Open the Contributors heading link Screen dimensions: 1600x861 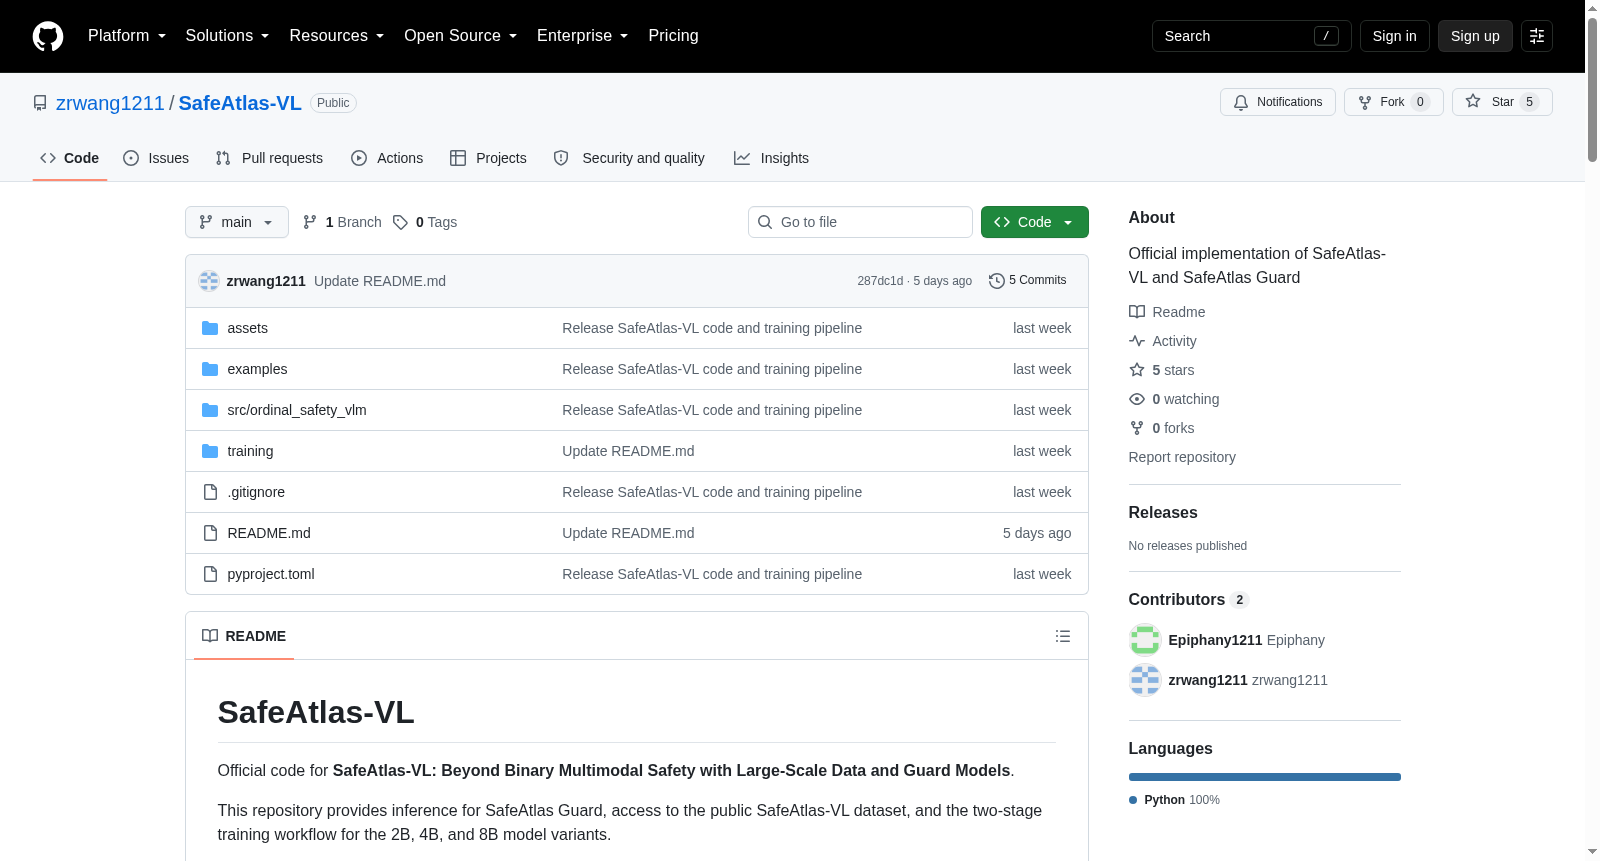pos(1189,599)
